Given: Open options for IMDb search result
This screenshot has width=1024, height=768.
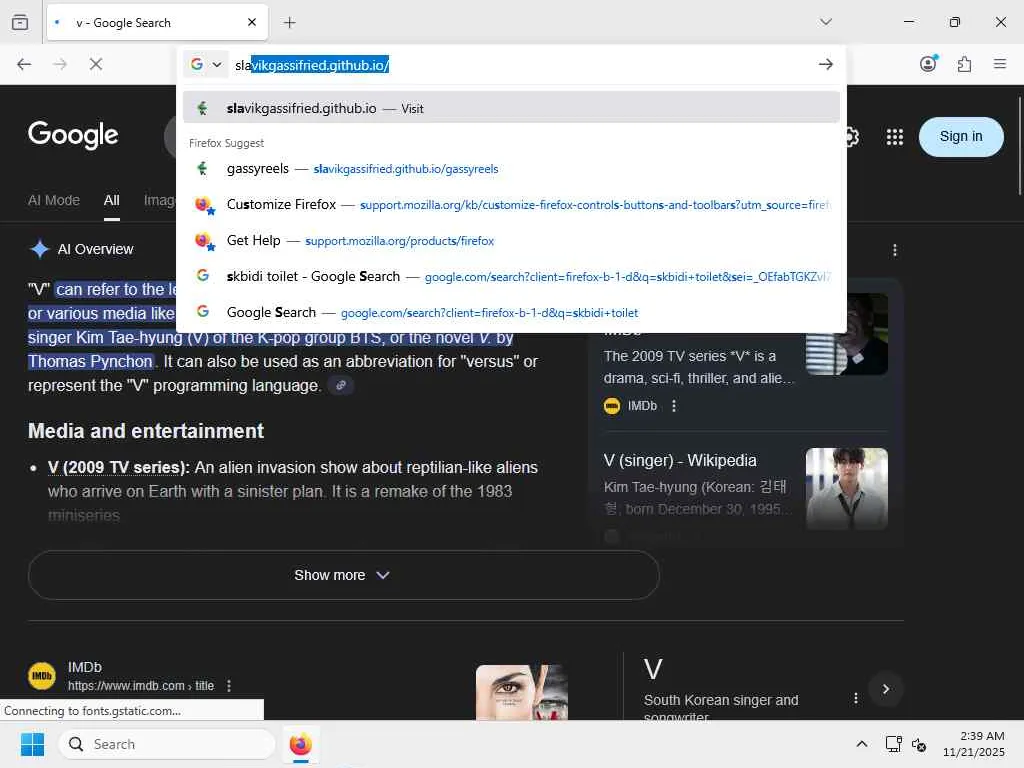Looking at the screenshot, I should tap(229, 686).
